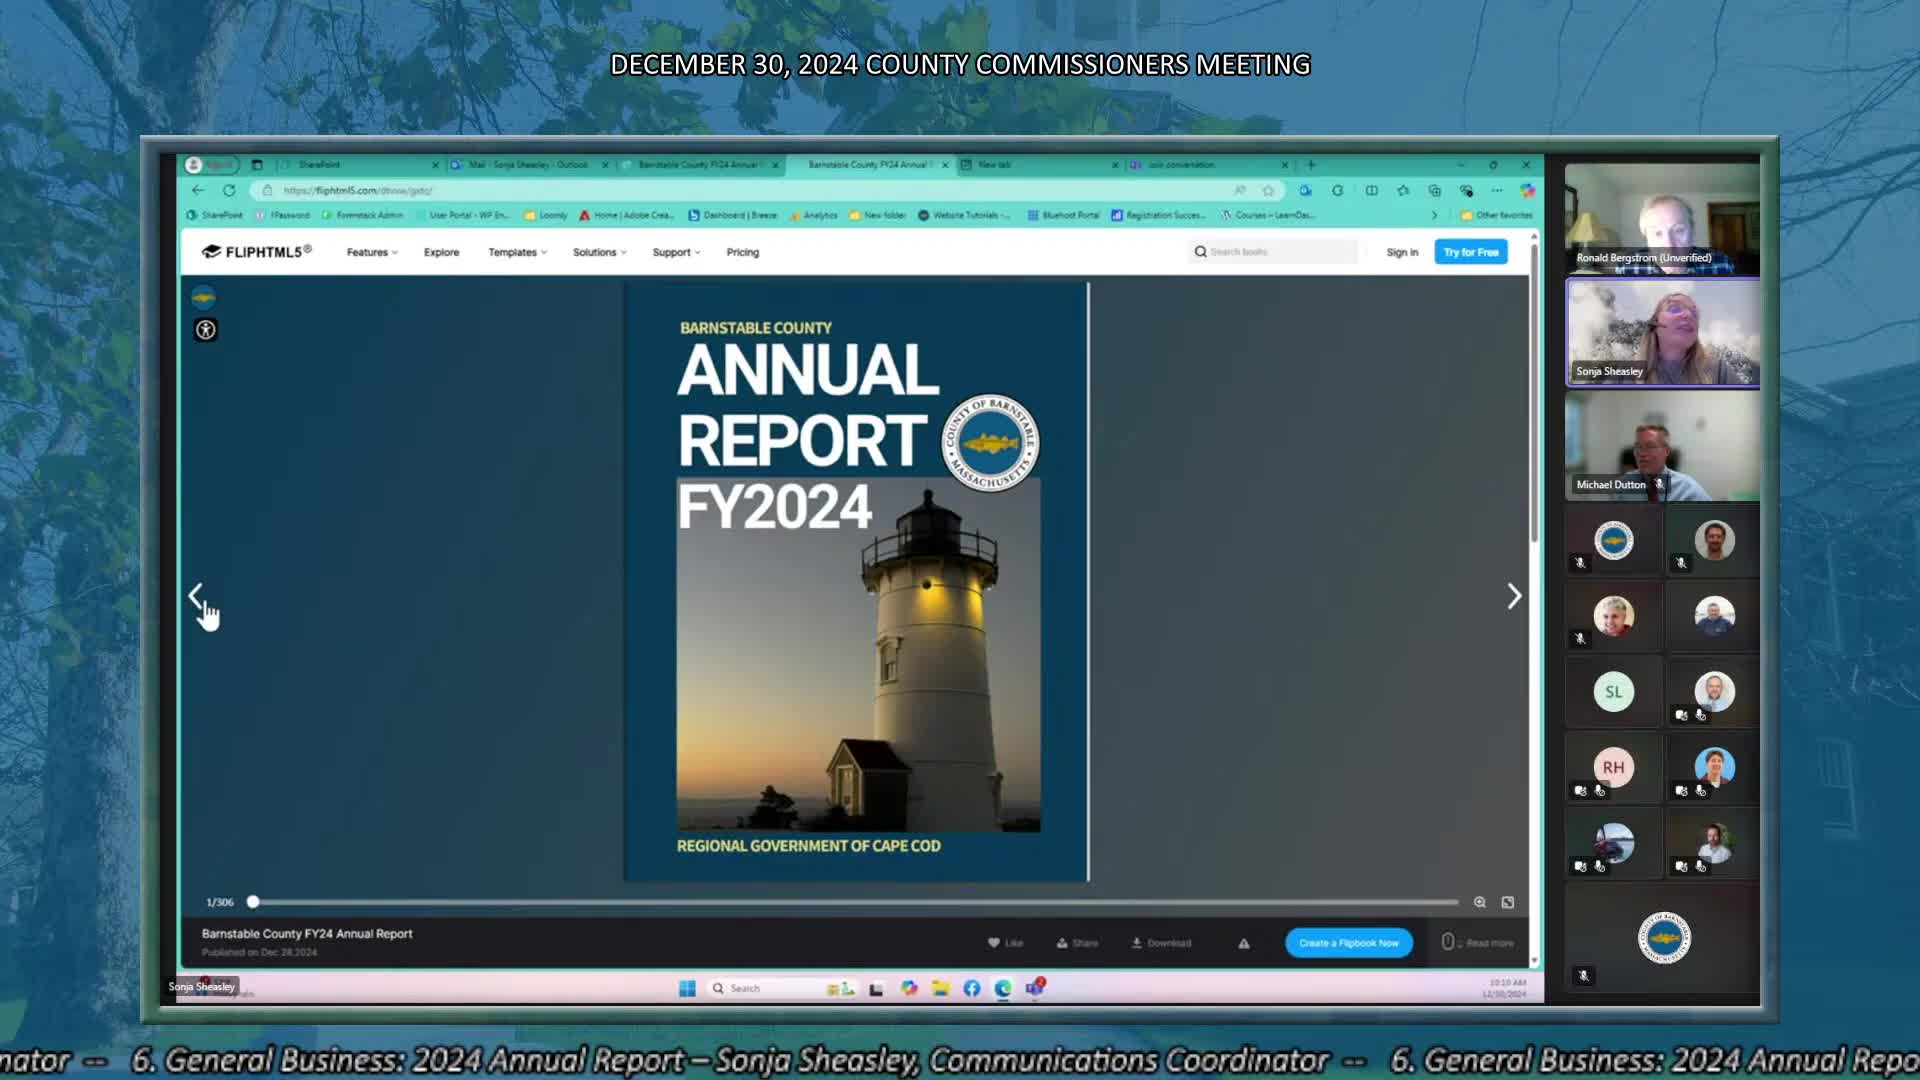
Task: Select Ronald Bergstrom's video tile
Action: pyautogui.click(x=1662, y=219)
